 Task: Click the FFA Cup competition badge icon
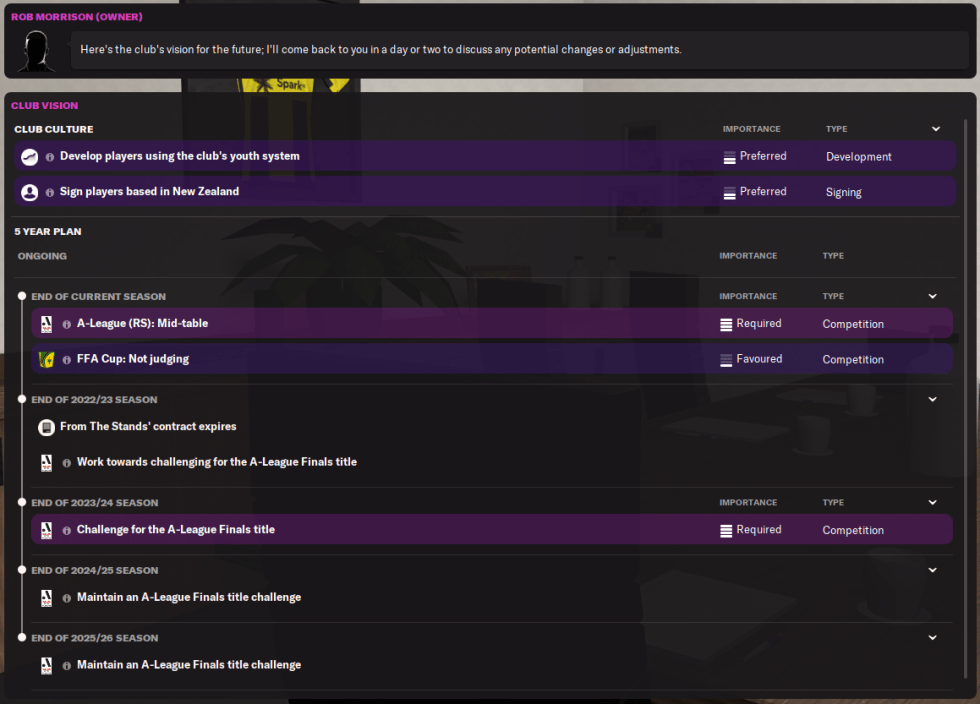point(46,359)
